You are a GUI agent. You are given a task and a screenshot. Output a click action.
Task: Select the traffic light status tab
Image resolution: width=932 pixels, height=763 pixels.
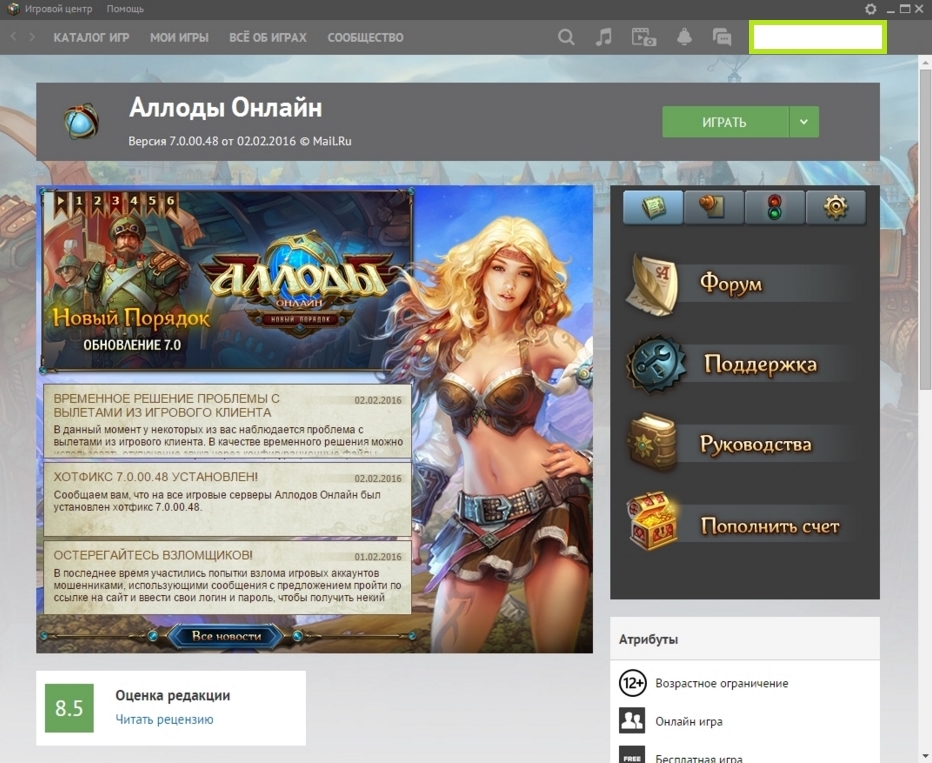[x=774, y=207]
